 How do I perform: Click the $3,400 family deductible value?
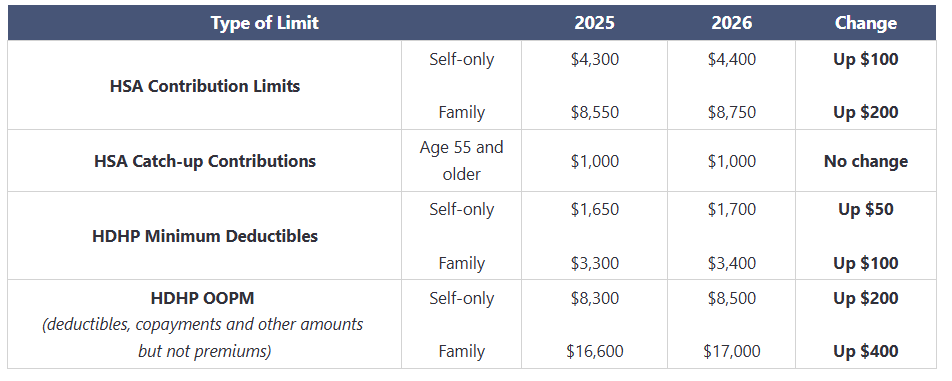pyautogui.click(x=732, y=263)
